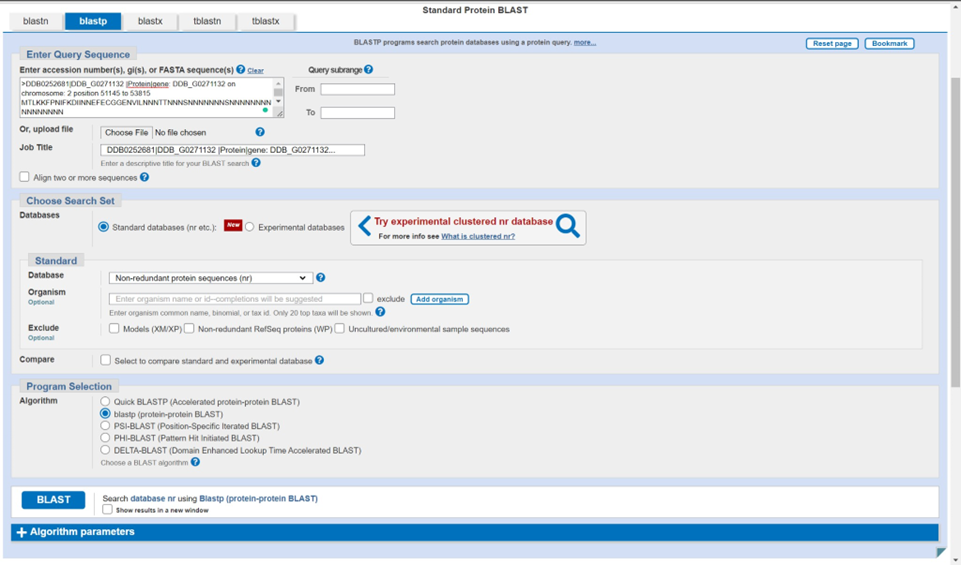Image resolution: width=961 pixels, height=565 pixels.
Task: Select Standard databases (nr etc.) radio button
Action: pos(104,227)
